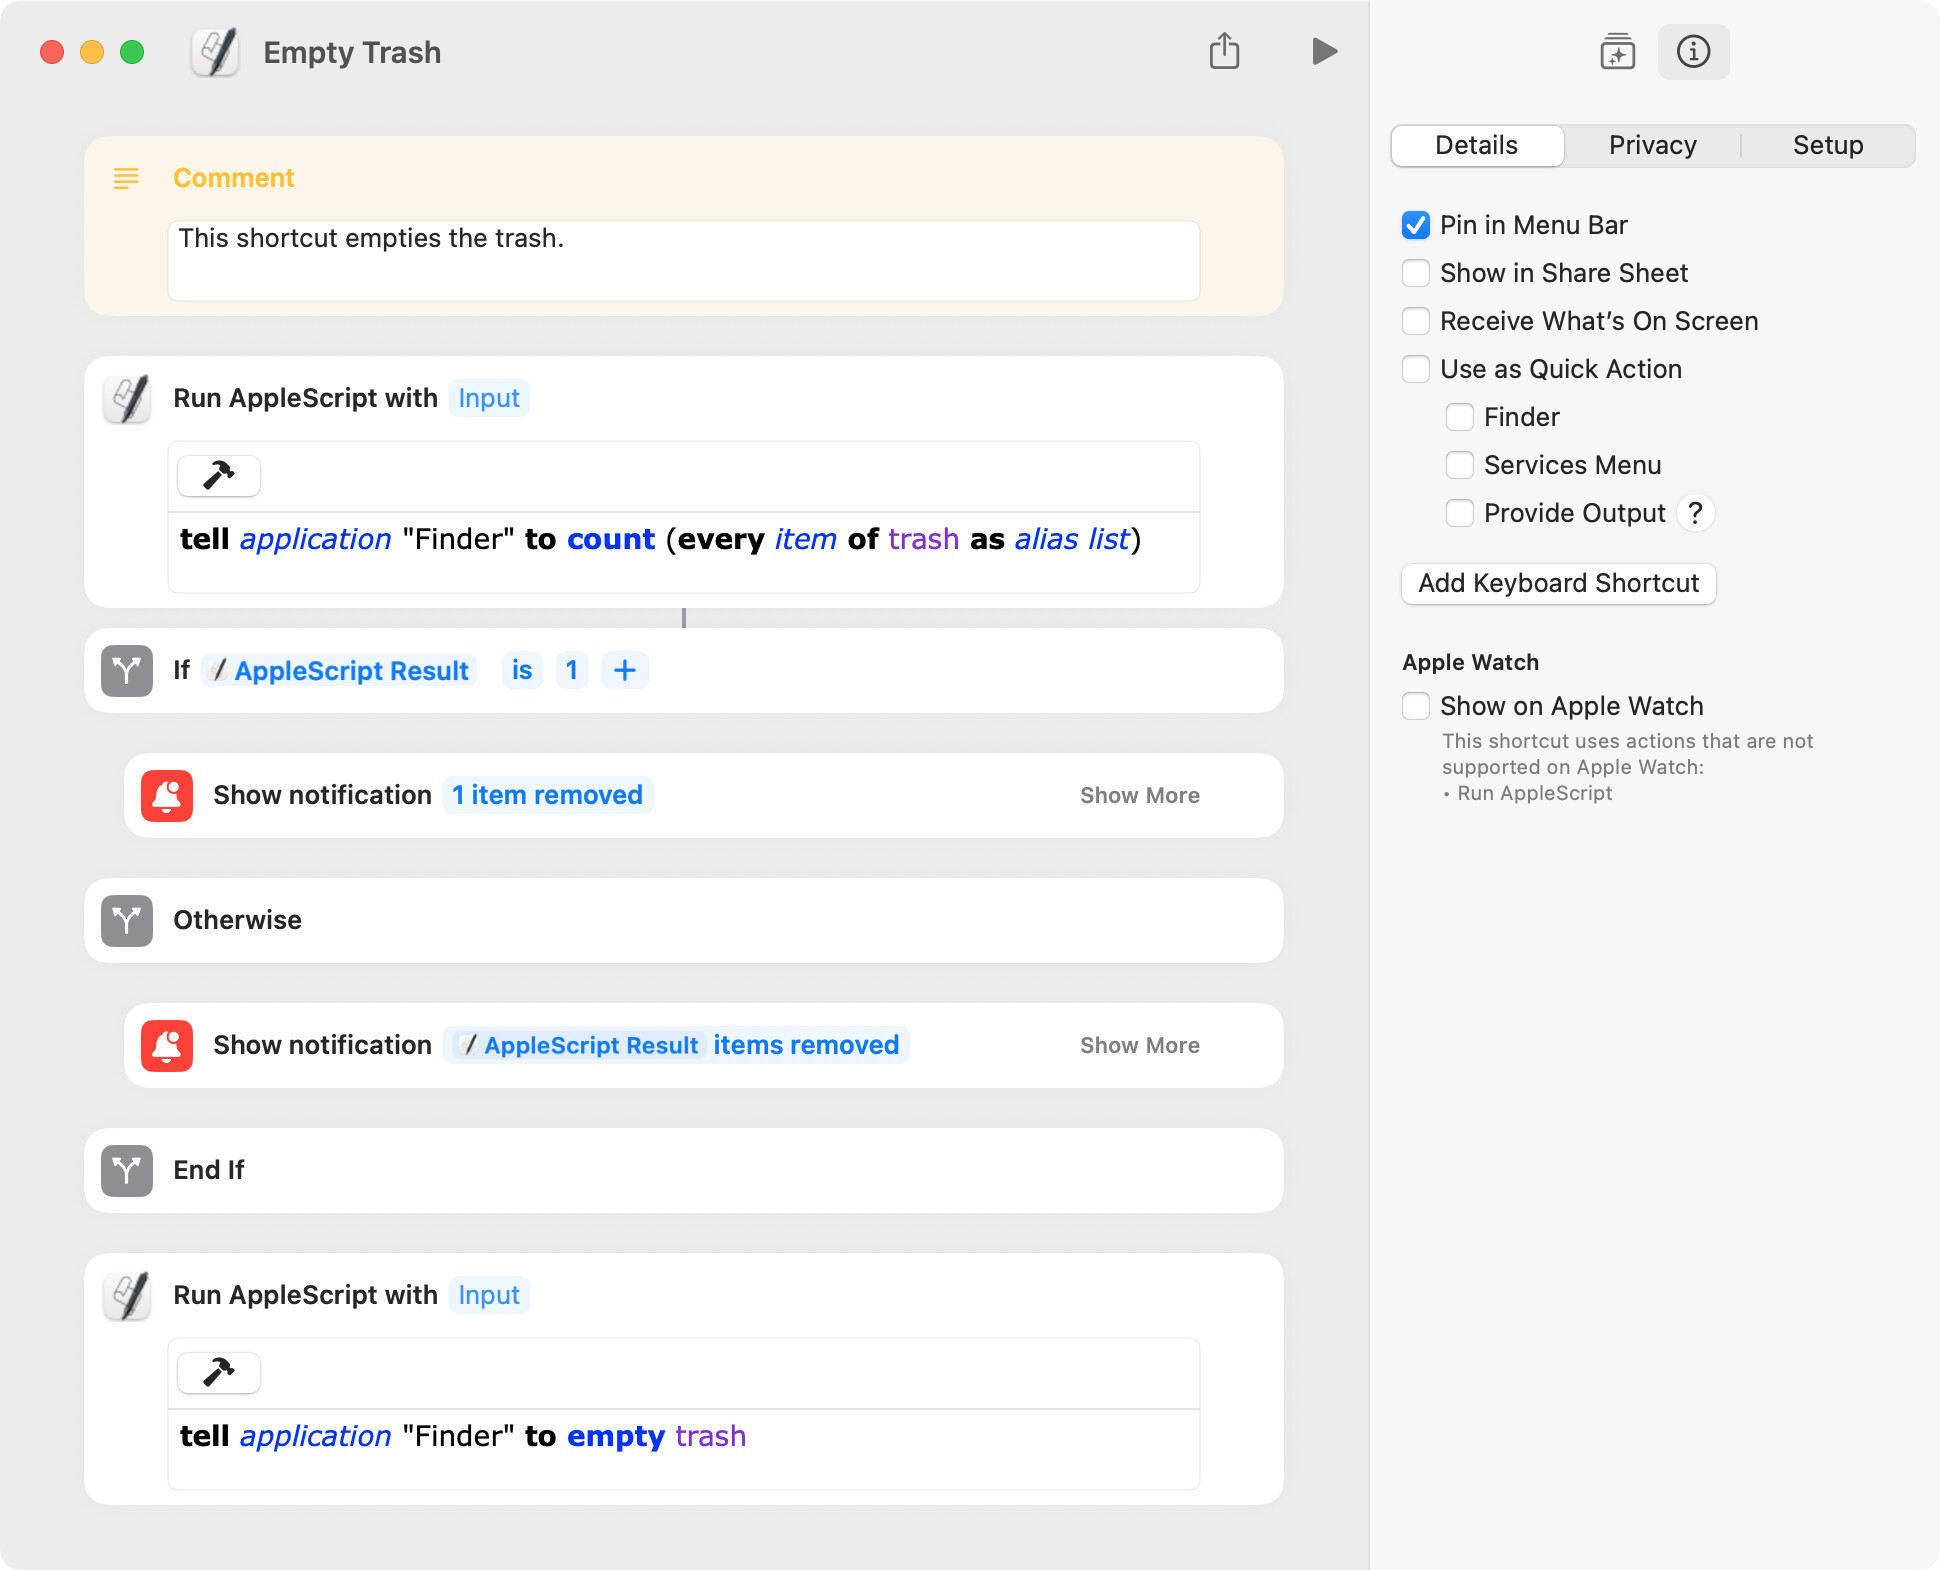The width and height of the screenshot is (1940, 1570).
Task: Click the If action branch icon
Action: (x=127, y=670)
